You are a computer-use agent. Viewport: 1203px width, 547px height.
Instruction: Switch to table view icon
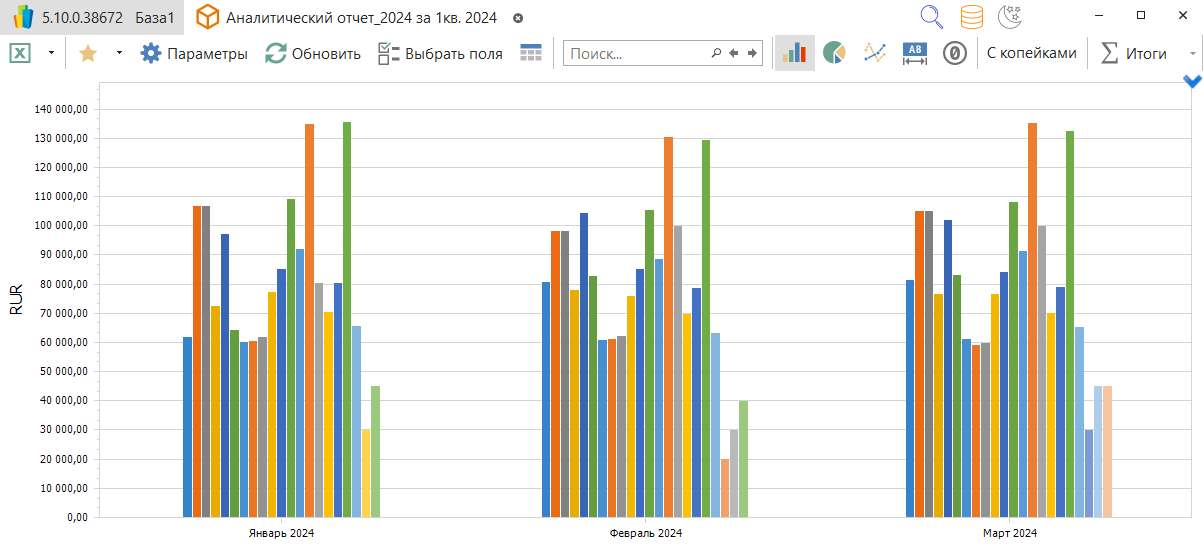[531, 53]
